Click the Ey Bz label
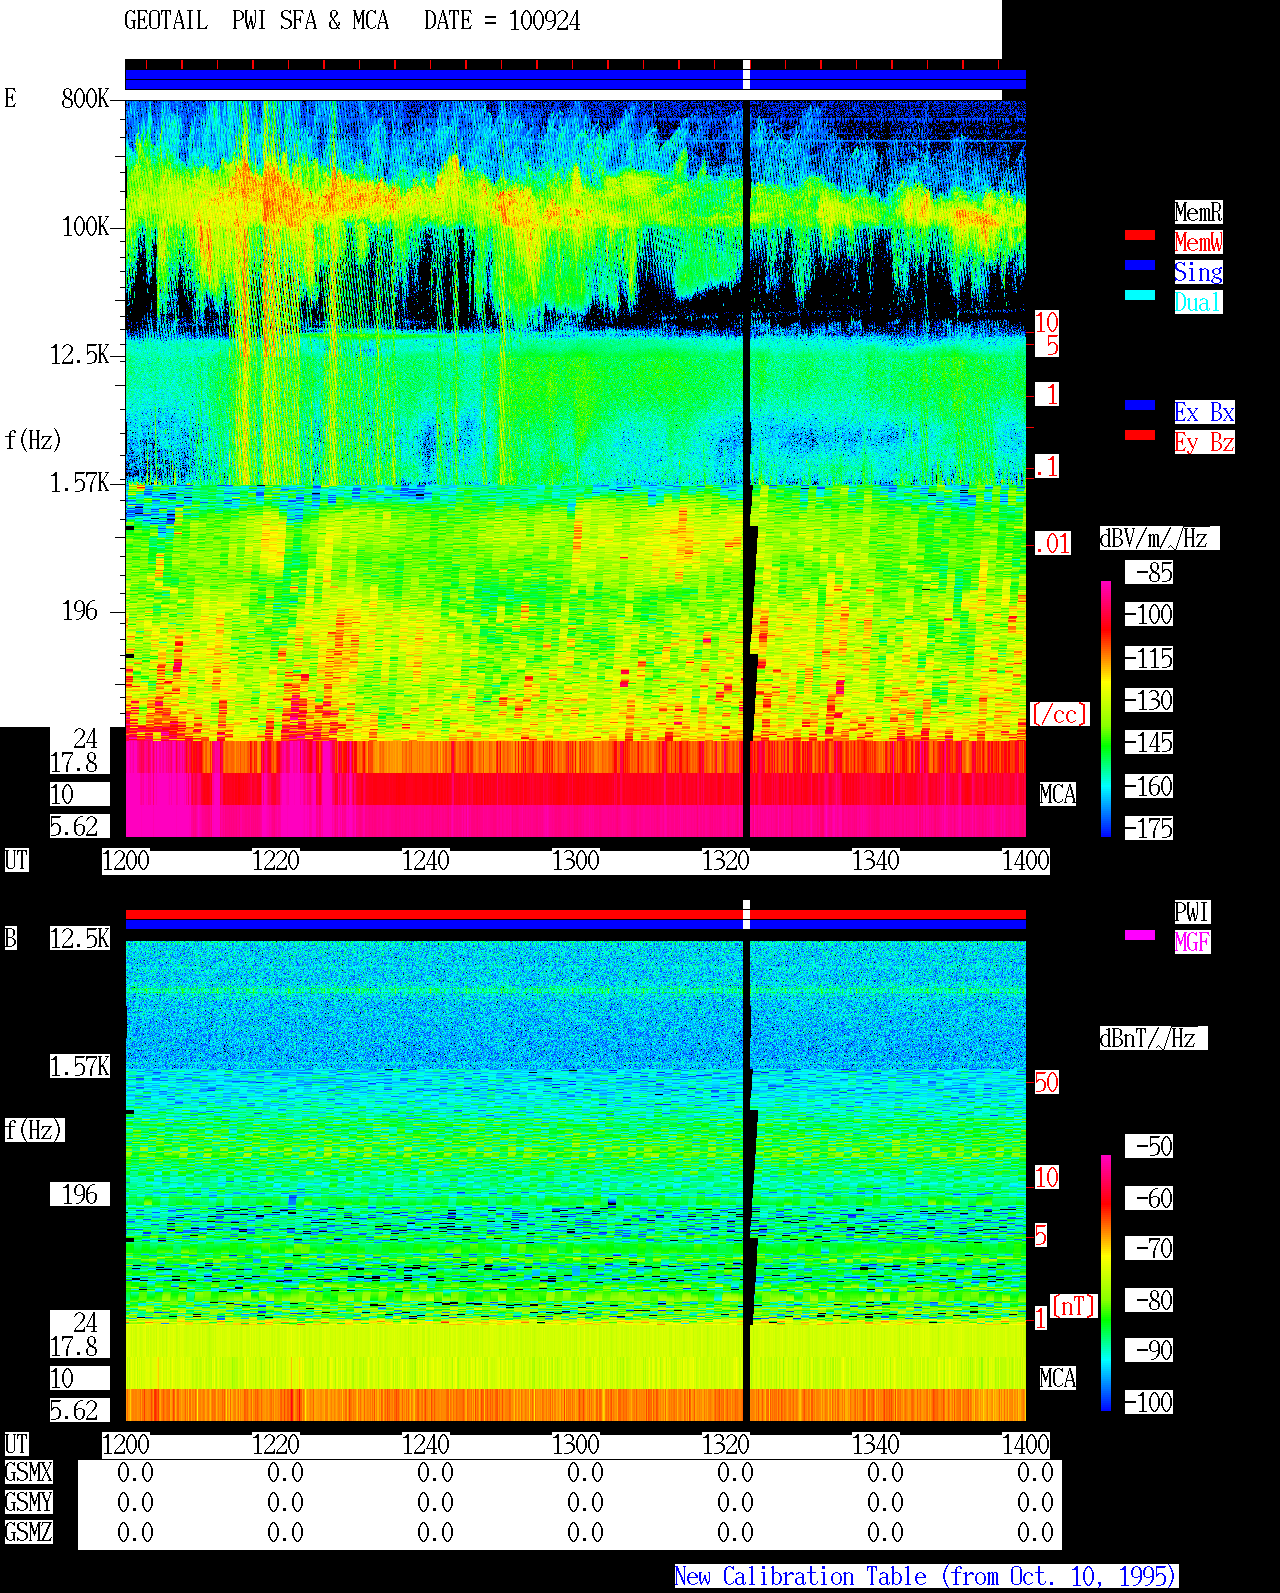The height and width of the screenshot is (1593, 1280). tap(1204, 442)
